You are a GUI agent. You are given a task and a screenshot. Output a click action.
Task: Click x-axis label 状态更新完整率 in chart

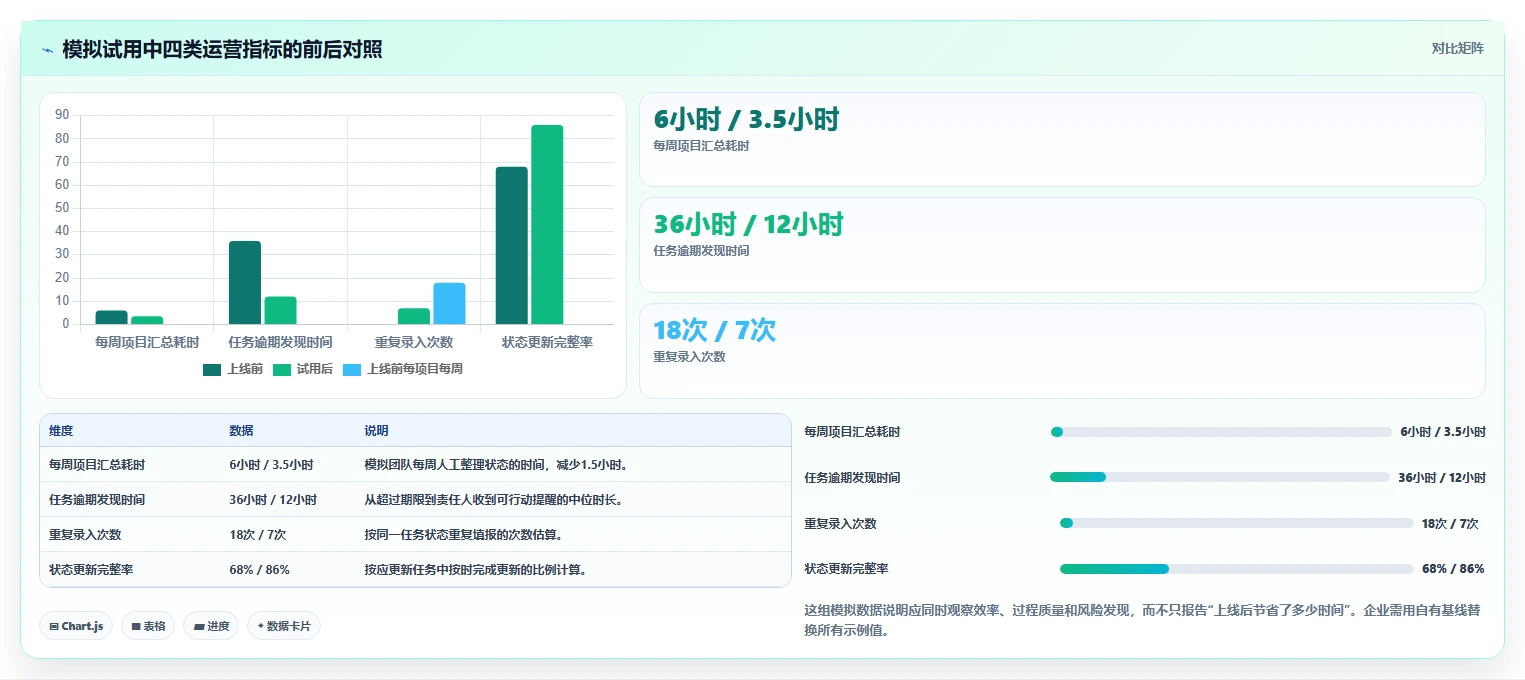pyautogui.click(x=547, y=342)
